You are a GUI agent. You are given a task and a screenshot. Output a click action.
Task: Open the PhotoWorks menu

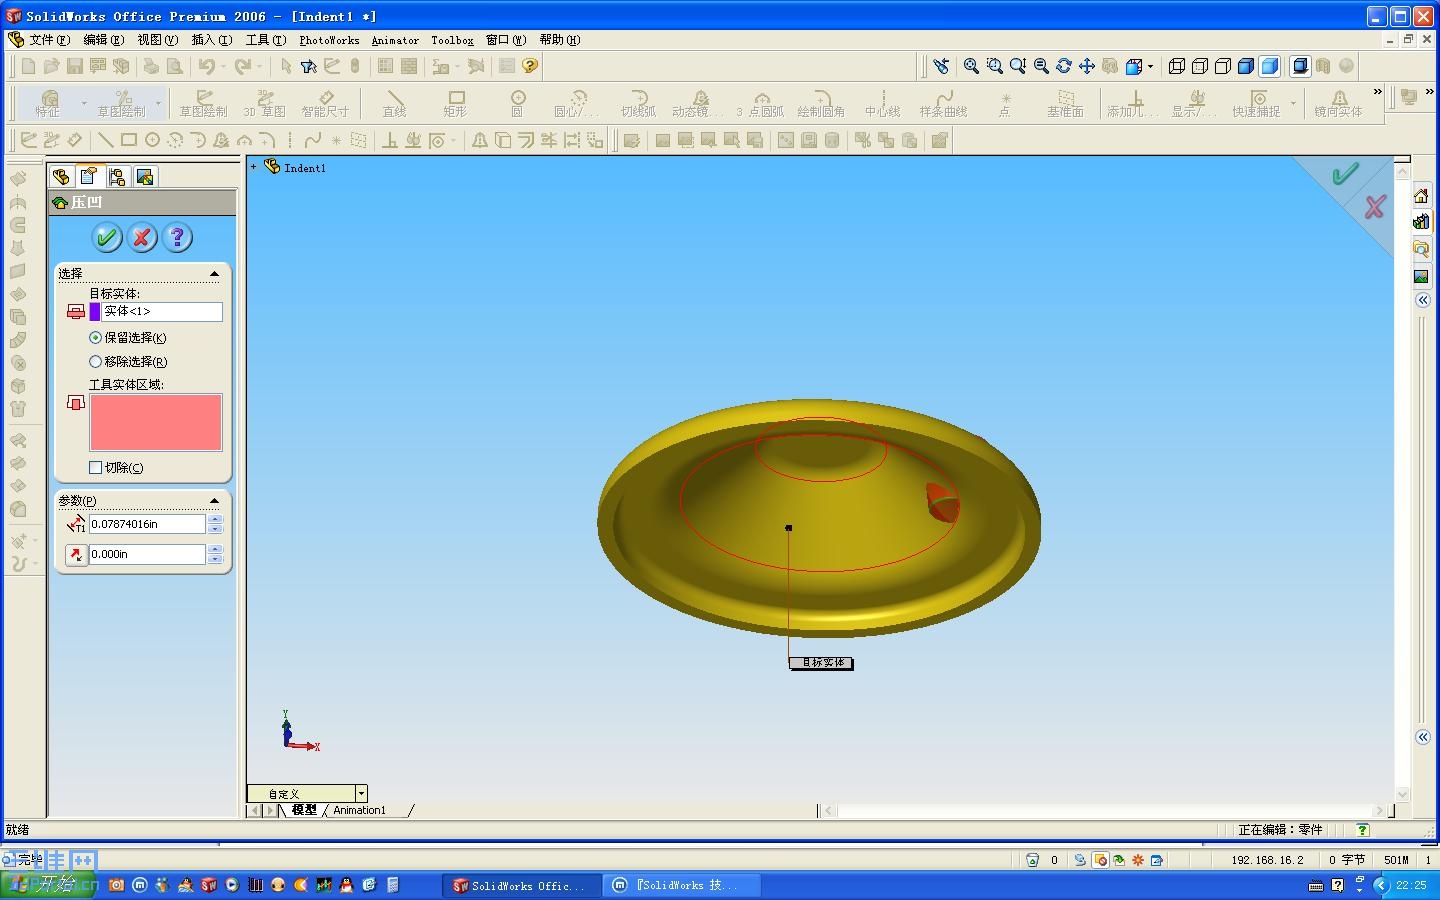click(x=329, y=40)
